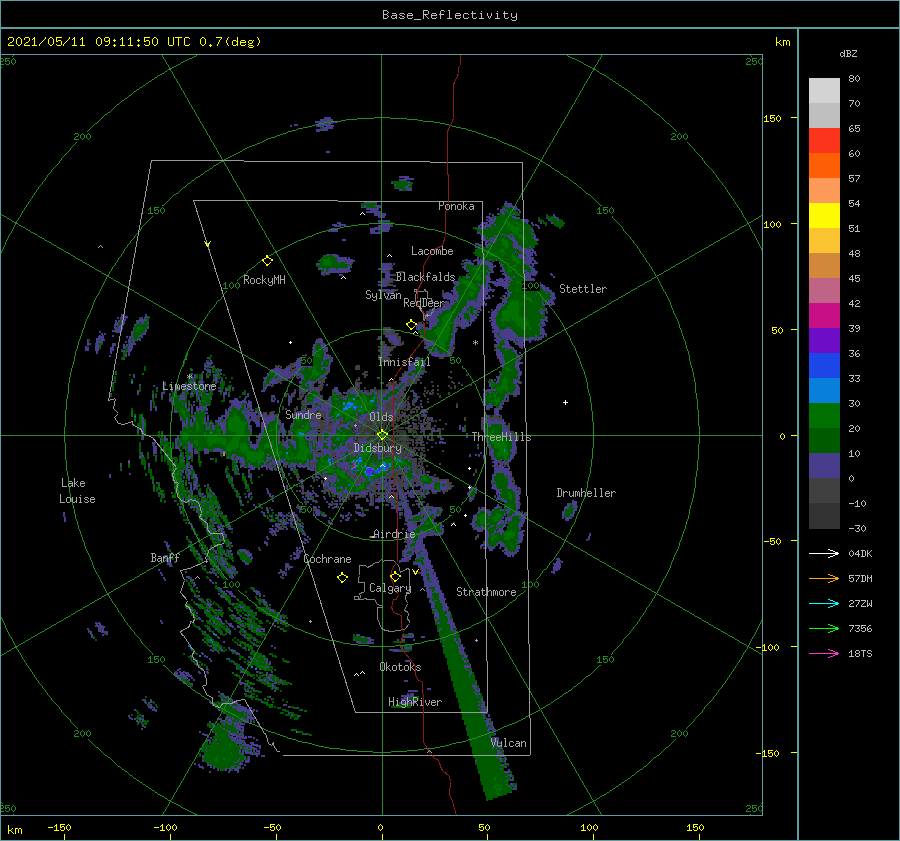
Task: Click the Blackfalds city label
Action: point(425,277)
